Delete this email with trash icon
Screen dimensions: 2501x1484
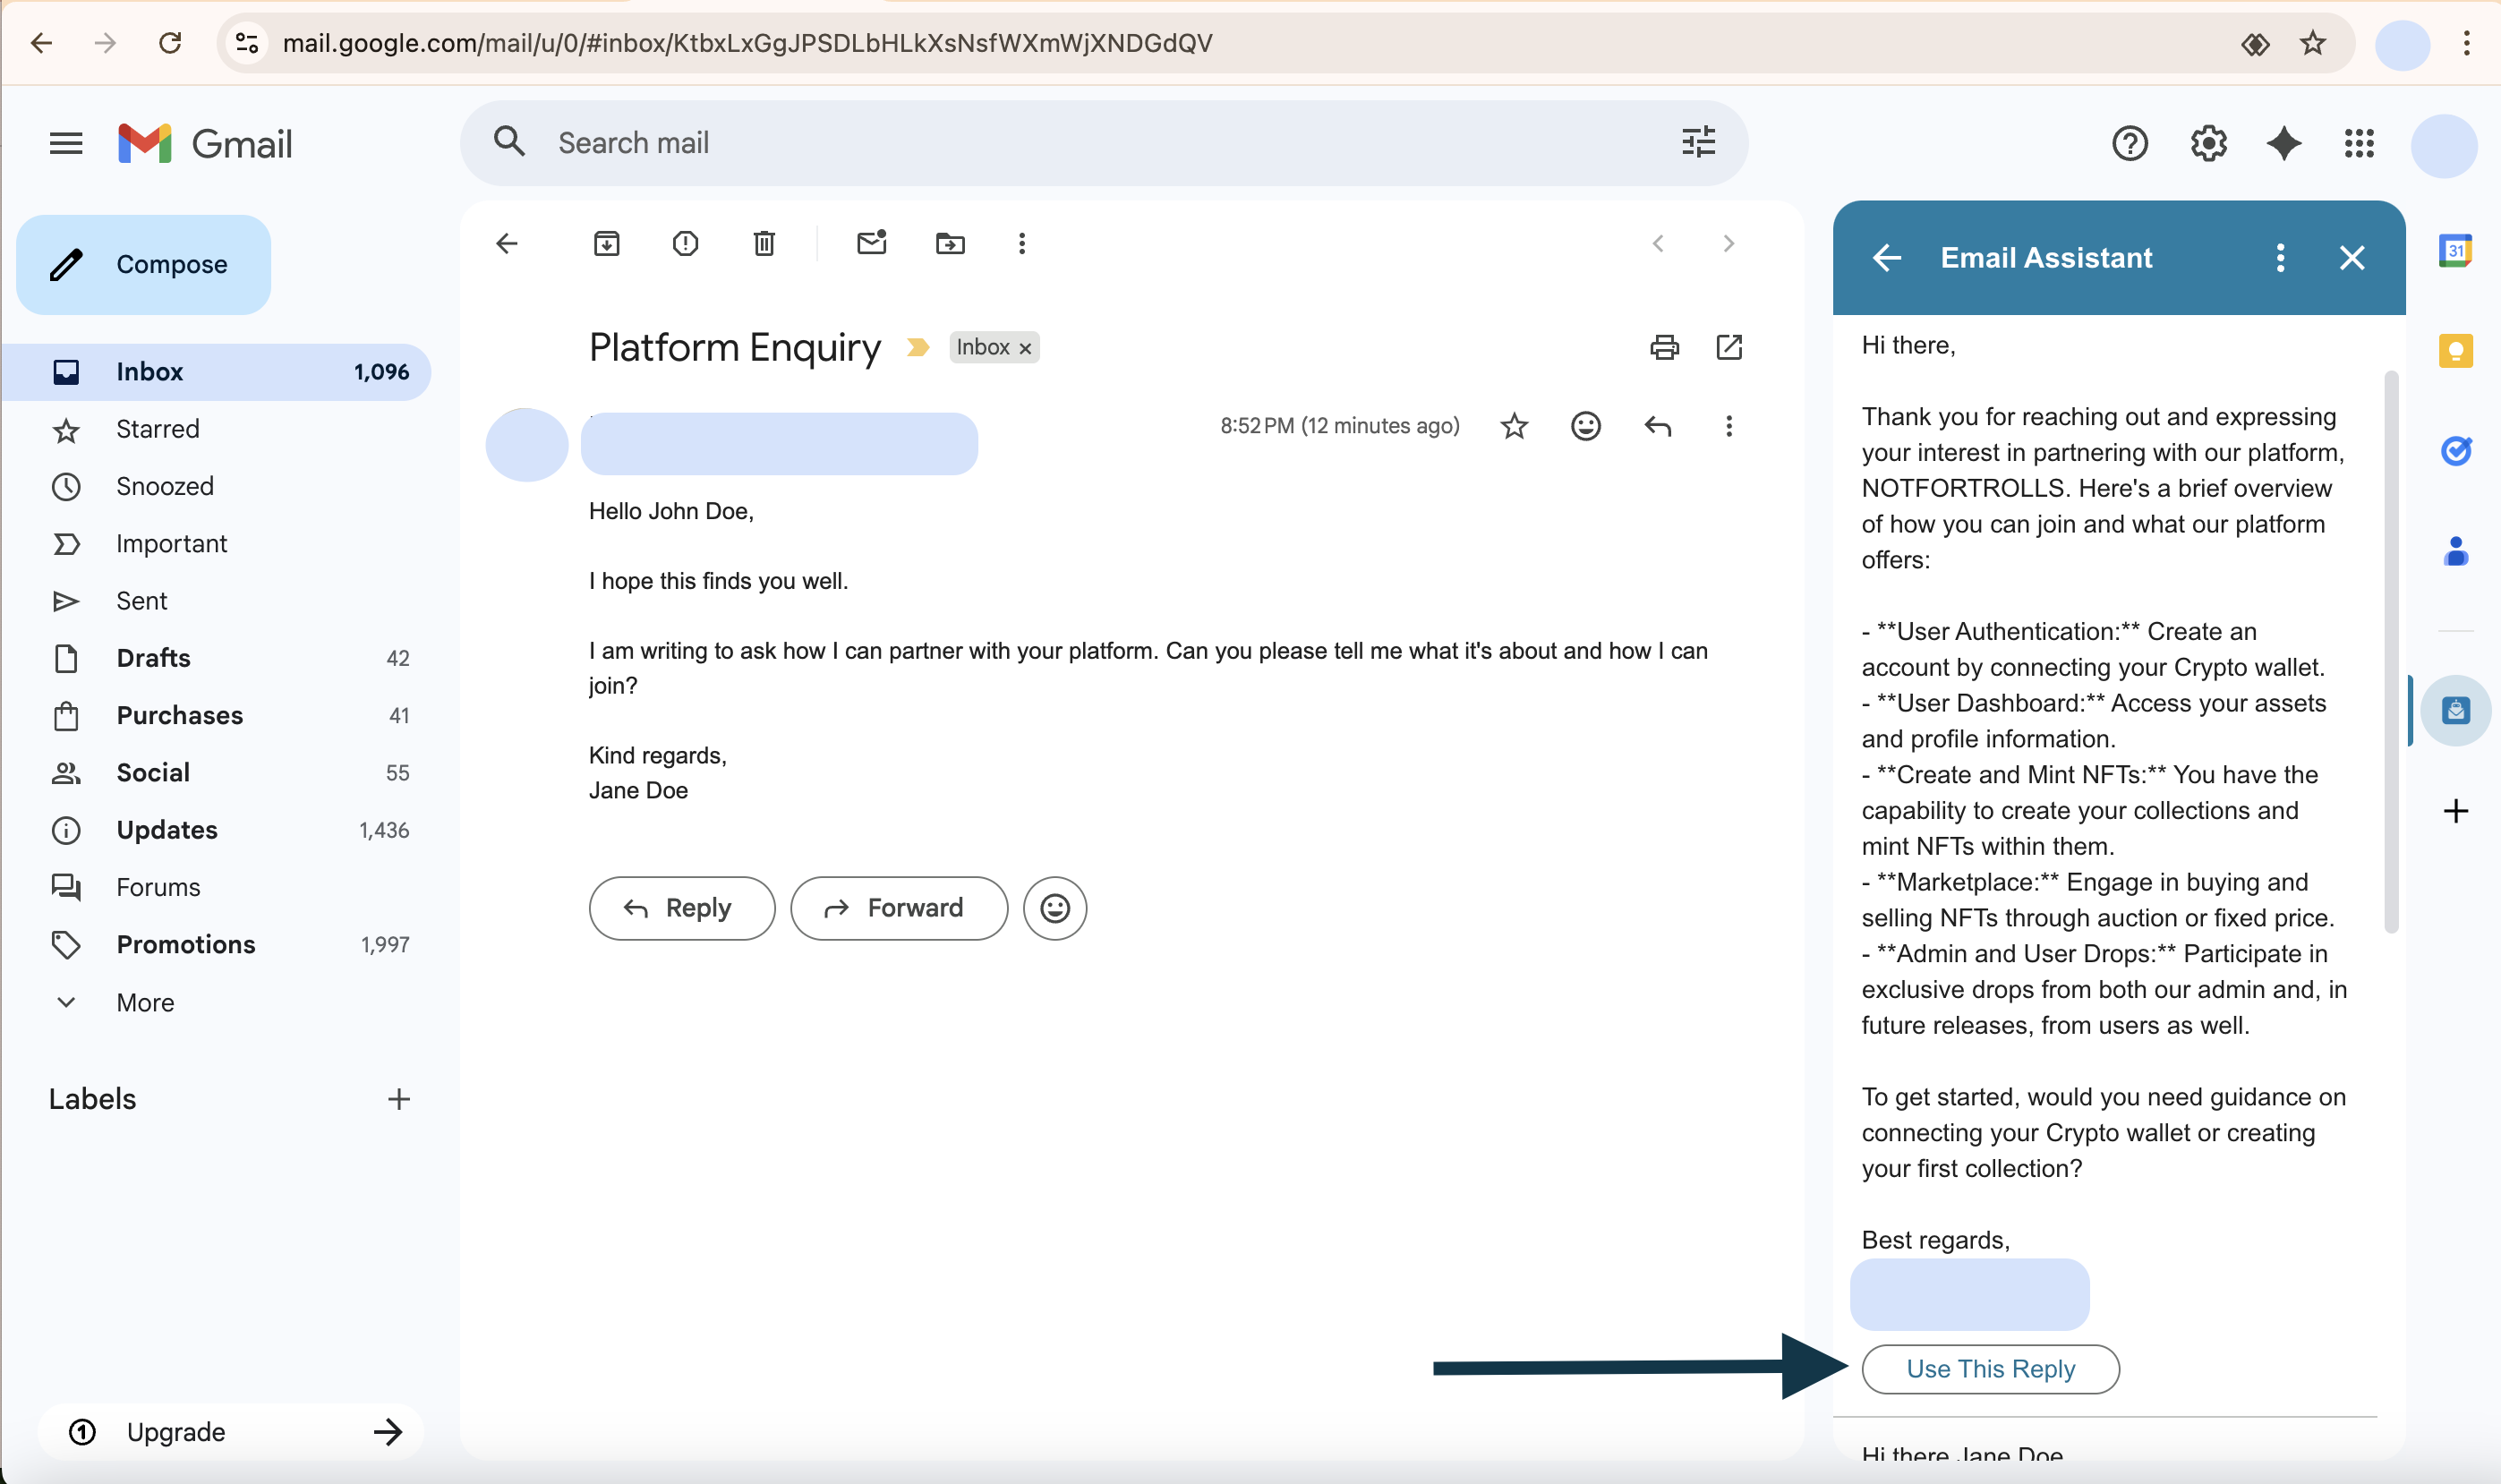point(764,243)
